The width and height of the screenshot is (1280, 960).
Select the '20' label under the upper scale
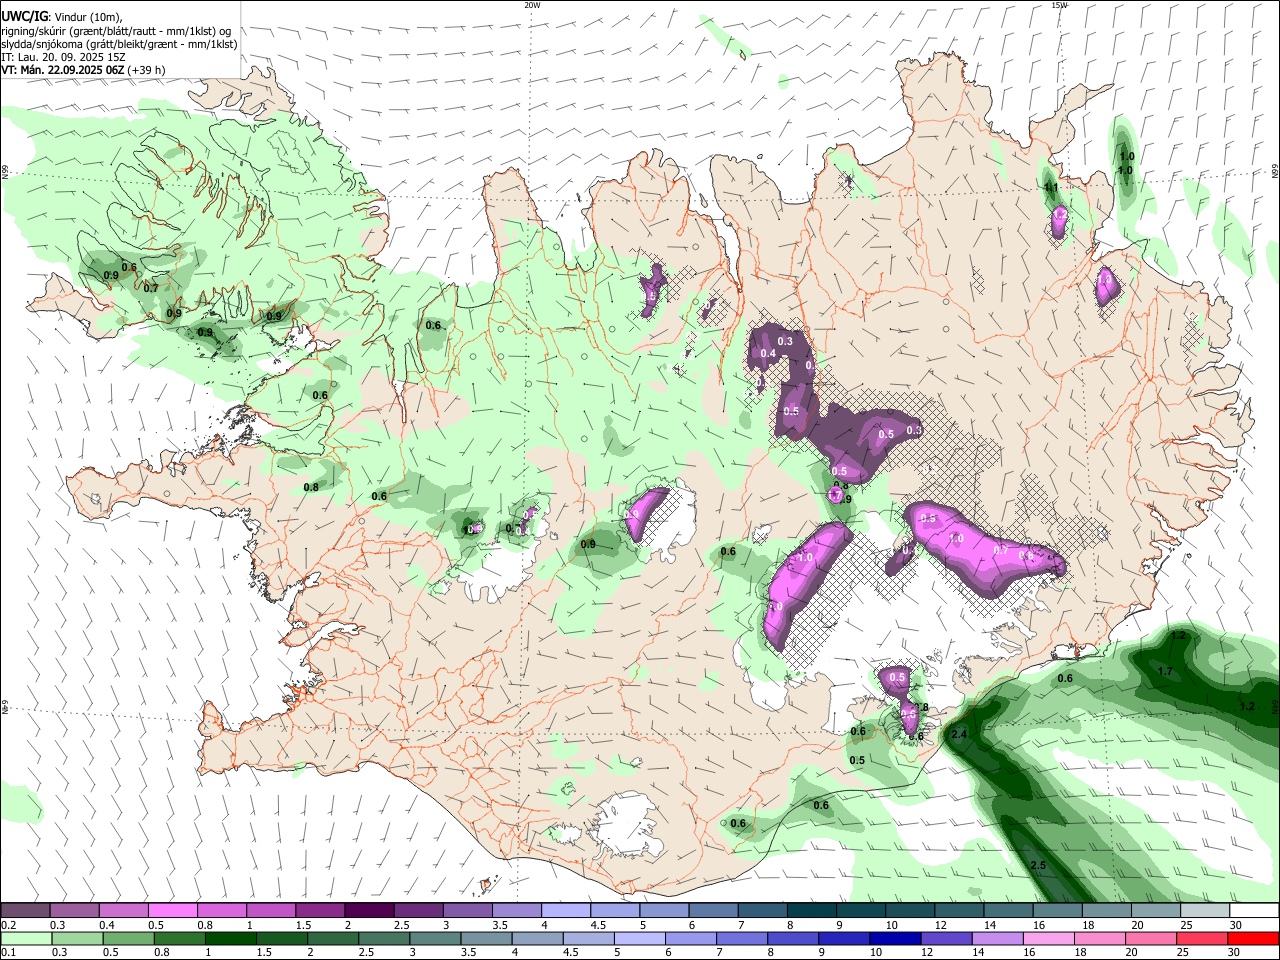(x=1137, y=925)
